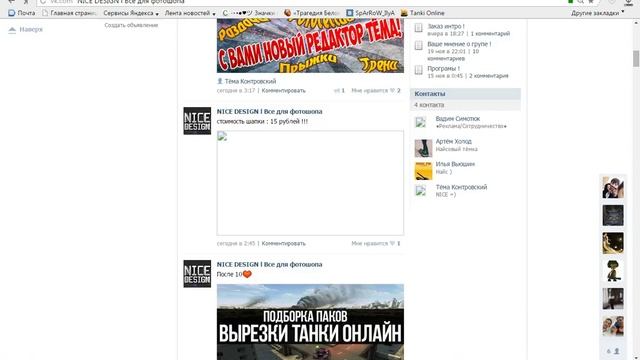Comment on the 3:17 post via Комментировать

(x=283, y=91)
